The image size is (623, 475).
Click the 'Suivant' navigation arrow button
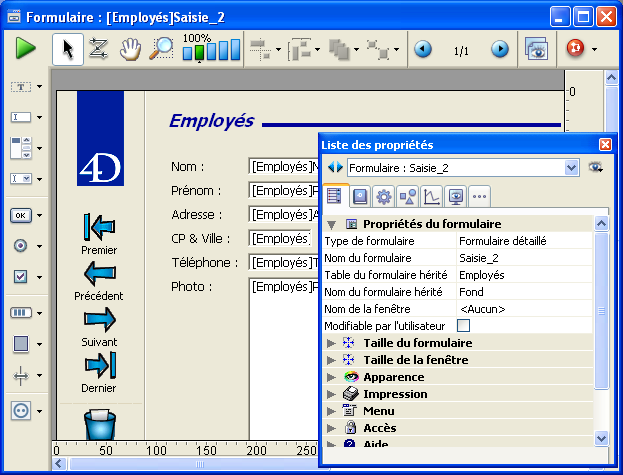[x=100, y=320]
